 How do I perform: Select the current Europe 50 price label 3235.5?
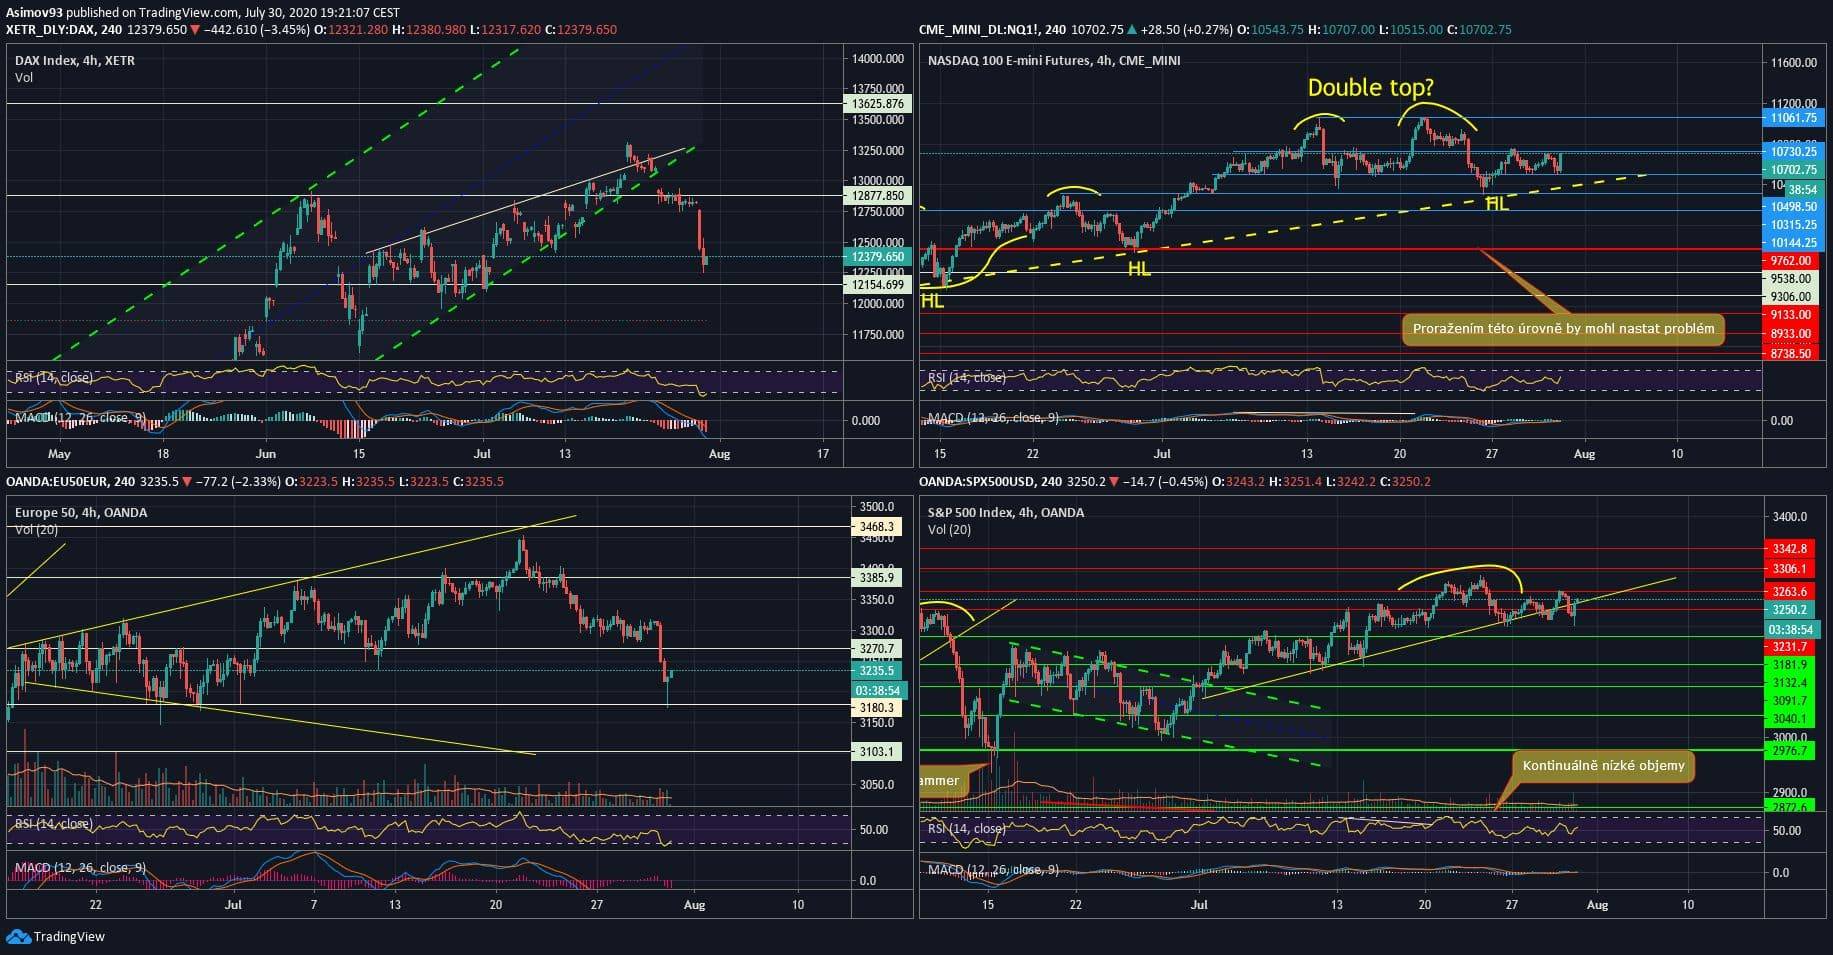point(876,670)
